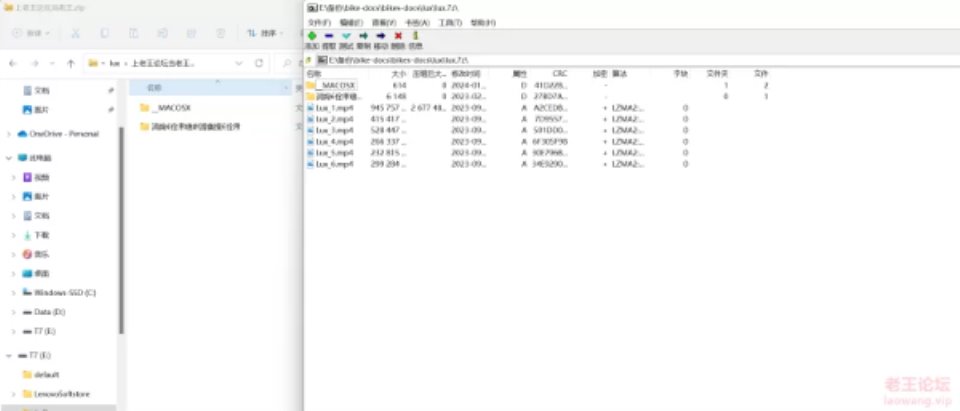Select __MACOSX folder in Explorer file list

click(165, 108)
